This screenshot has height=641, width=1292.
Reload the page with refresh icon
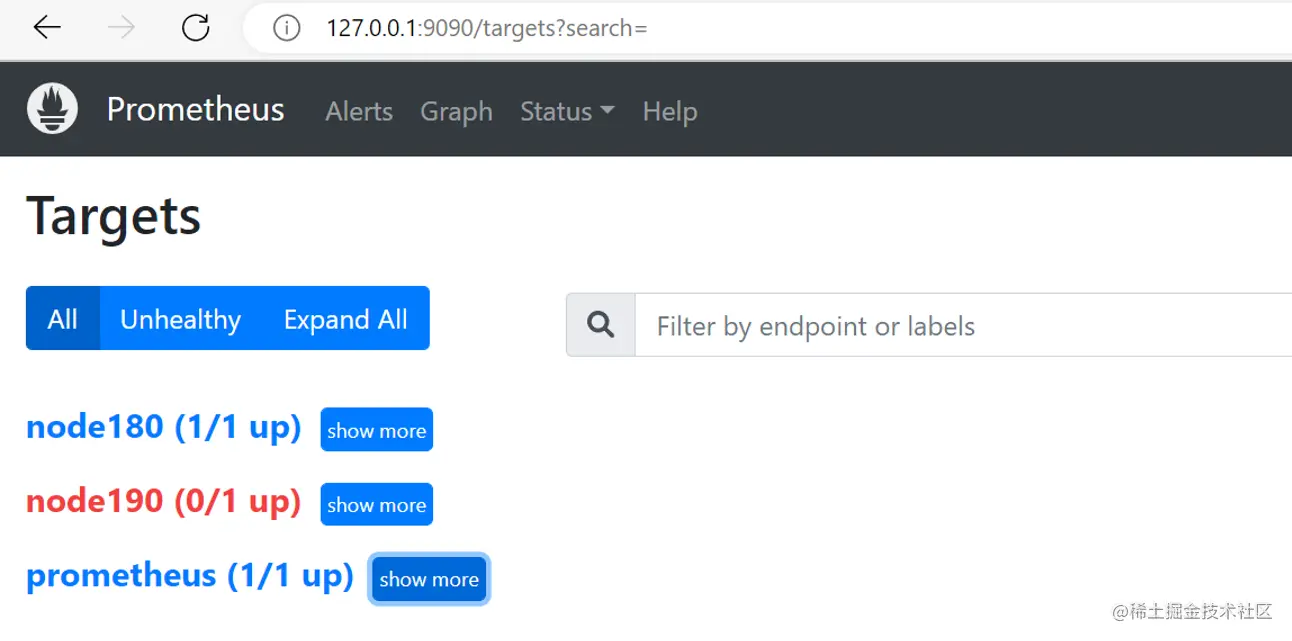tap(195, 28)
